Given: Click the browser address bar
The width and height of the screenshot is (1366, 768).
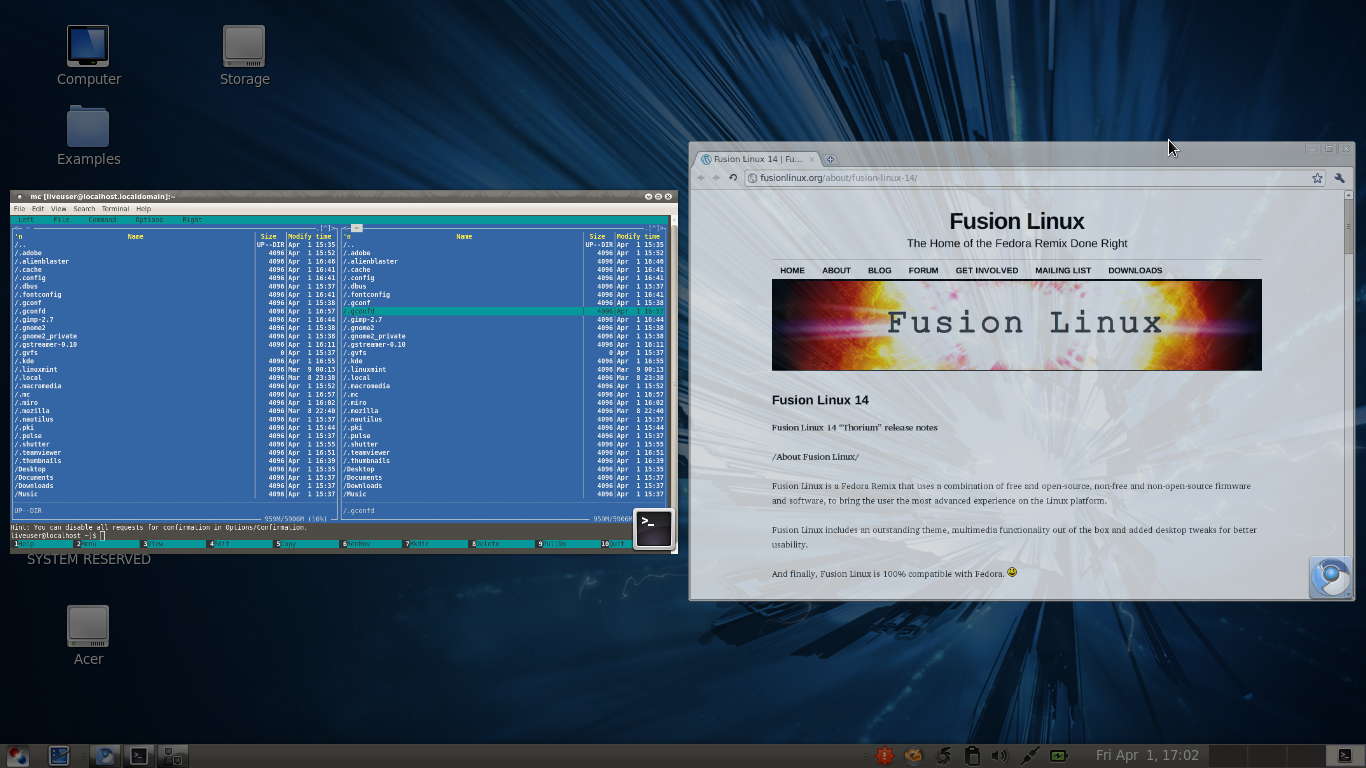Looking at the screenshot, I should click(x=1028, y=178).
